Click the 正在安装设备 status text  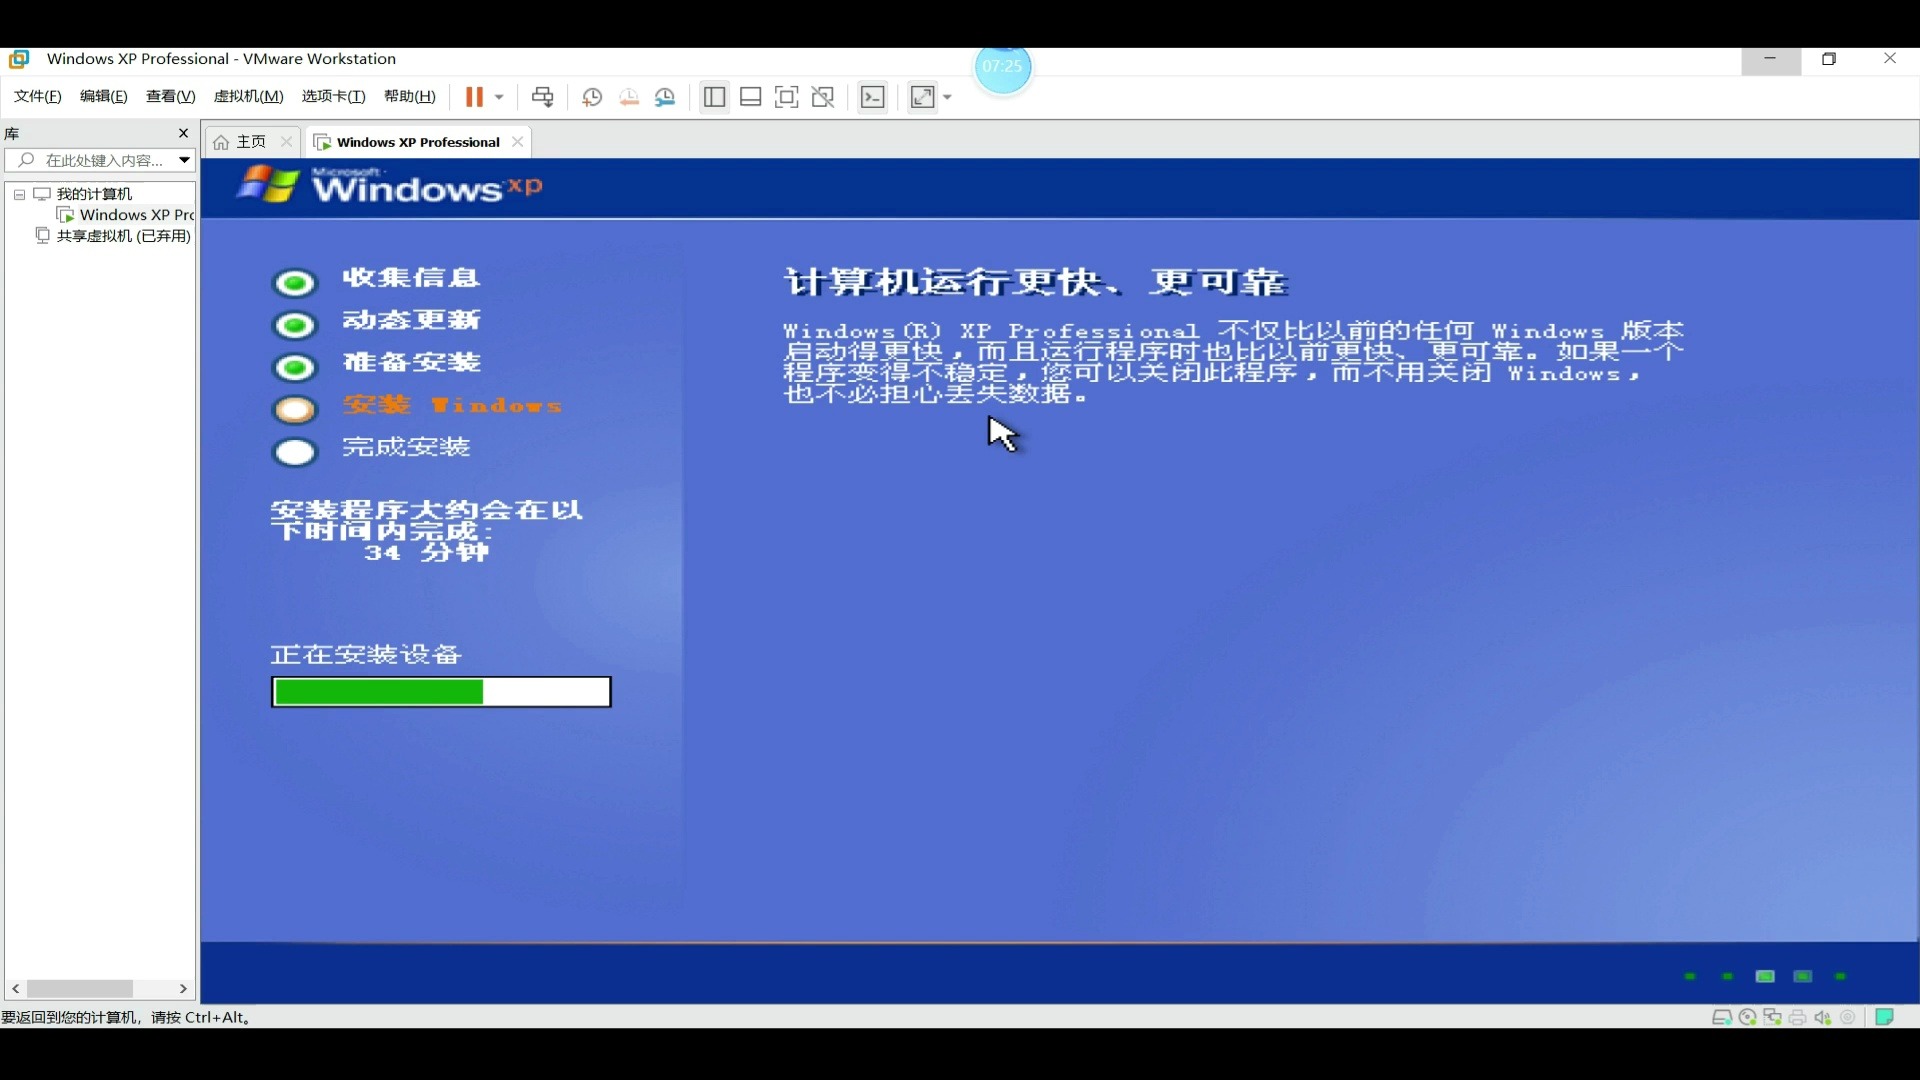366,655
